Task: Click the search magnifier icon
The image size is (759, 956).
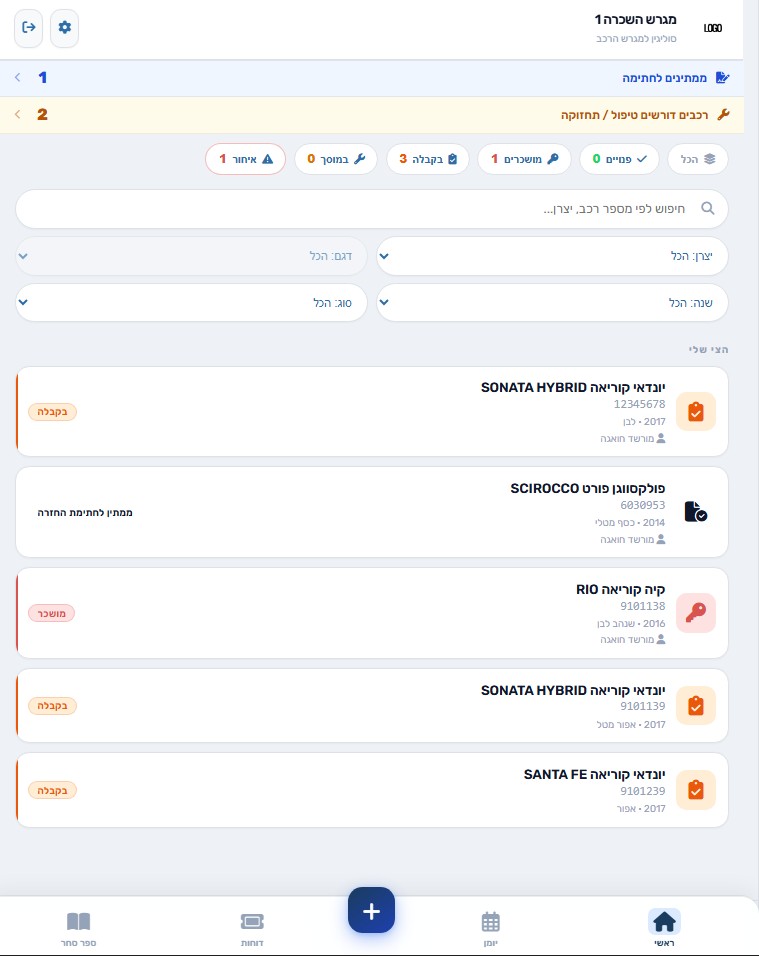Action: tap(707, 209)
